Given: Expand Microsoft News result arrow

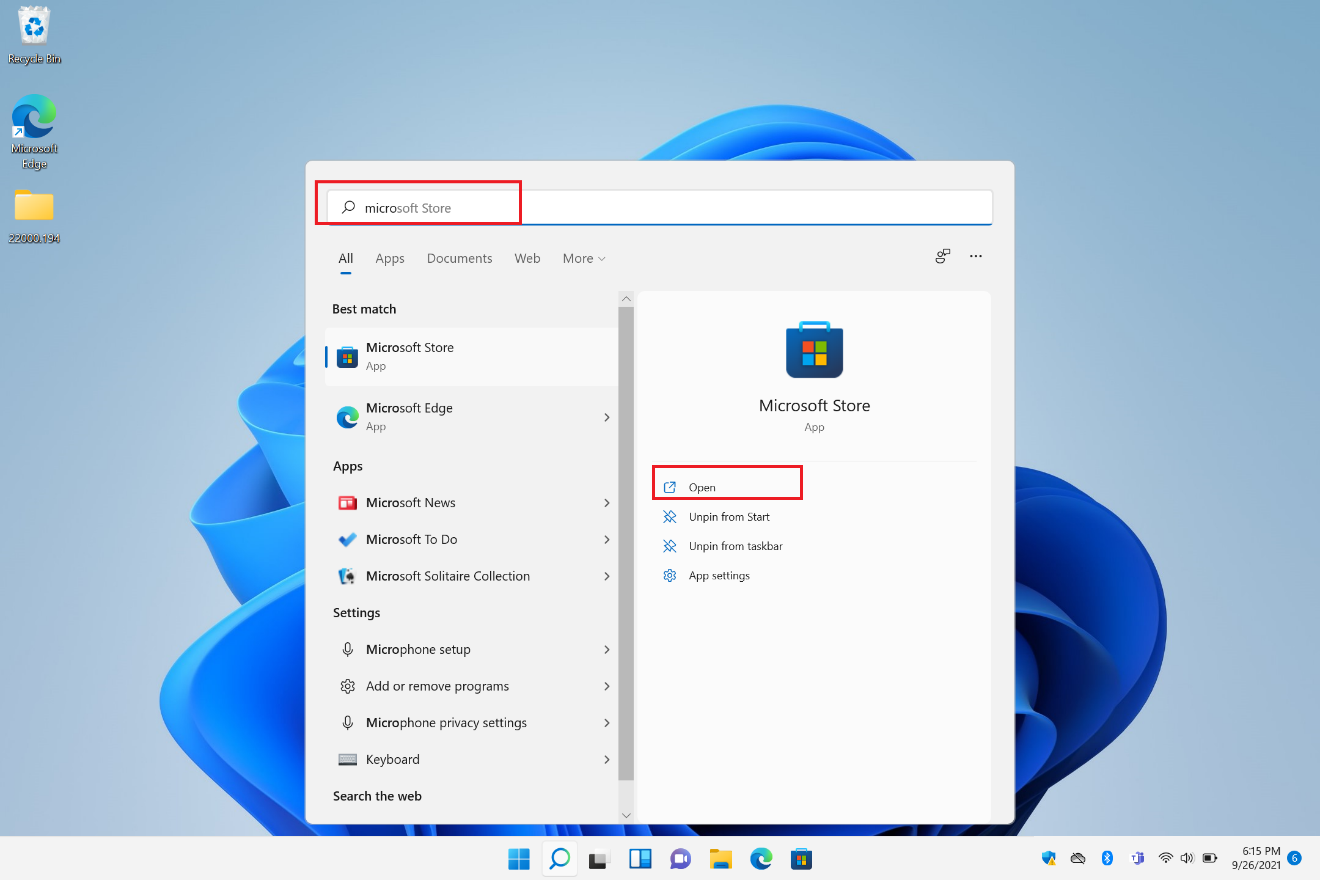Looking at the screenshot, I should point(606,503).
